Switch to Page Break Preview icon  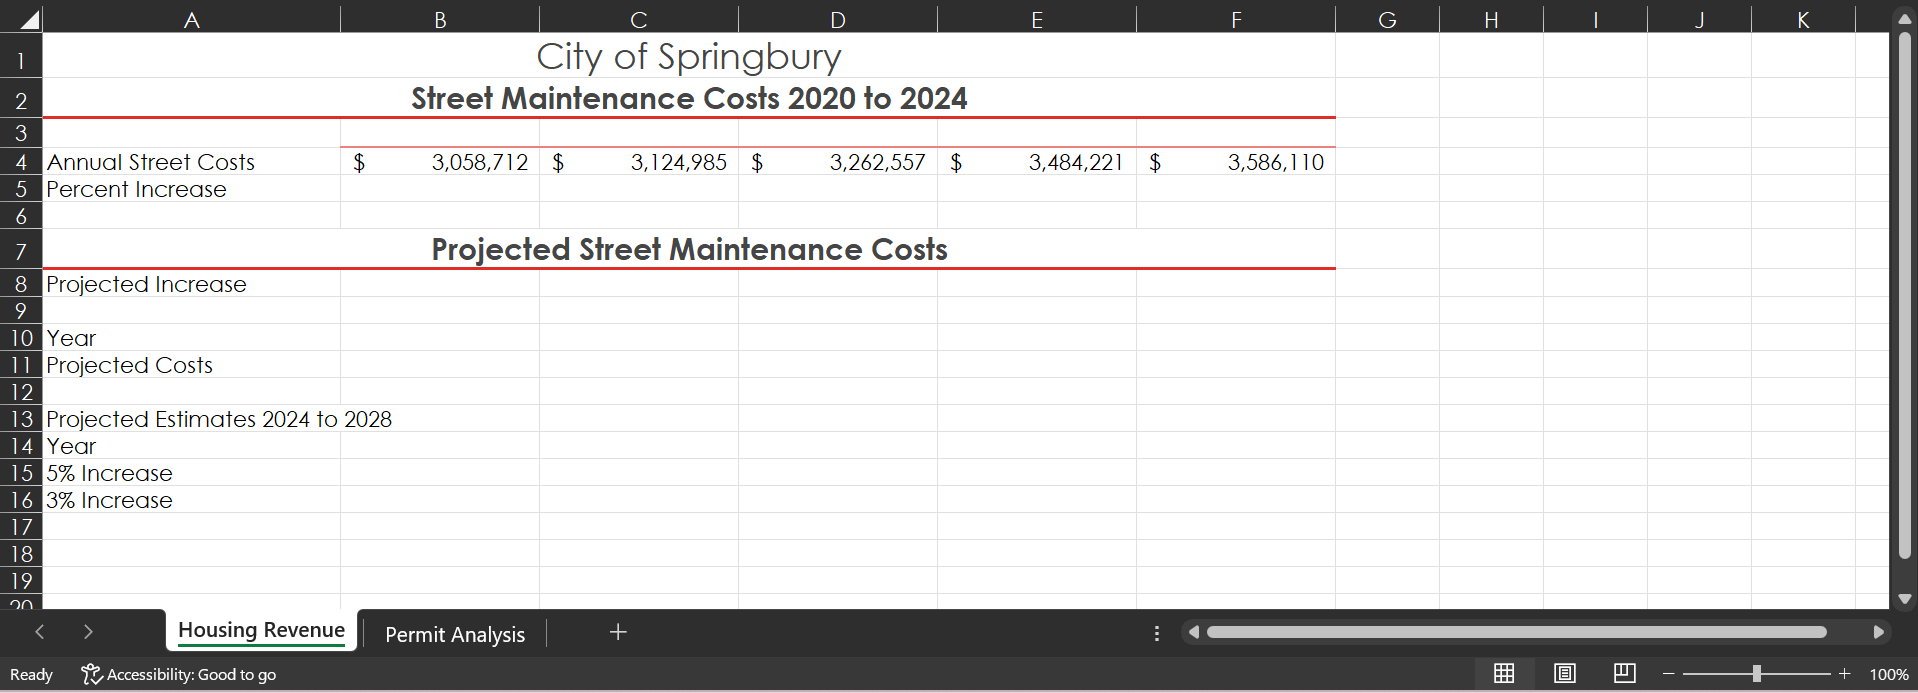[1625, 673]
